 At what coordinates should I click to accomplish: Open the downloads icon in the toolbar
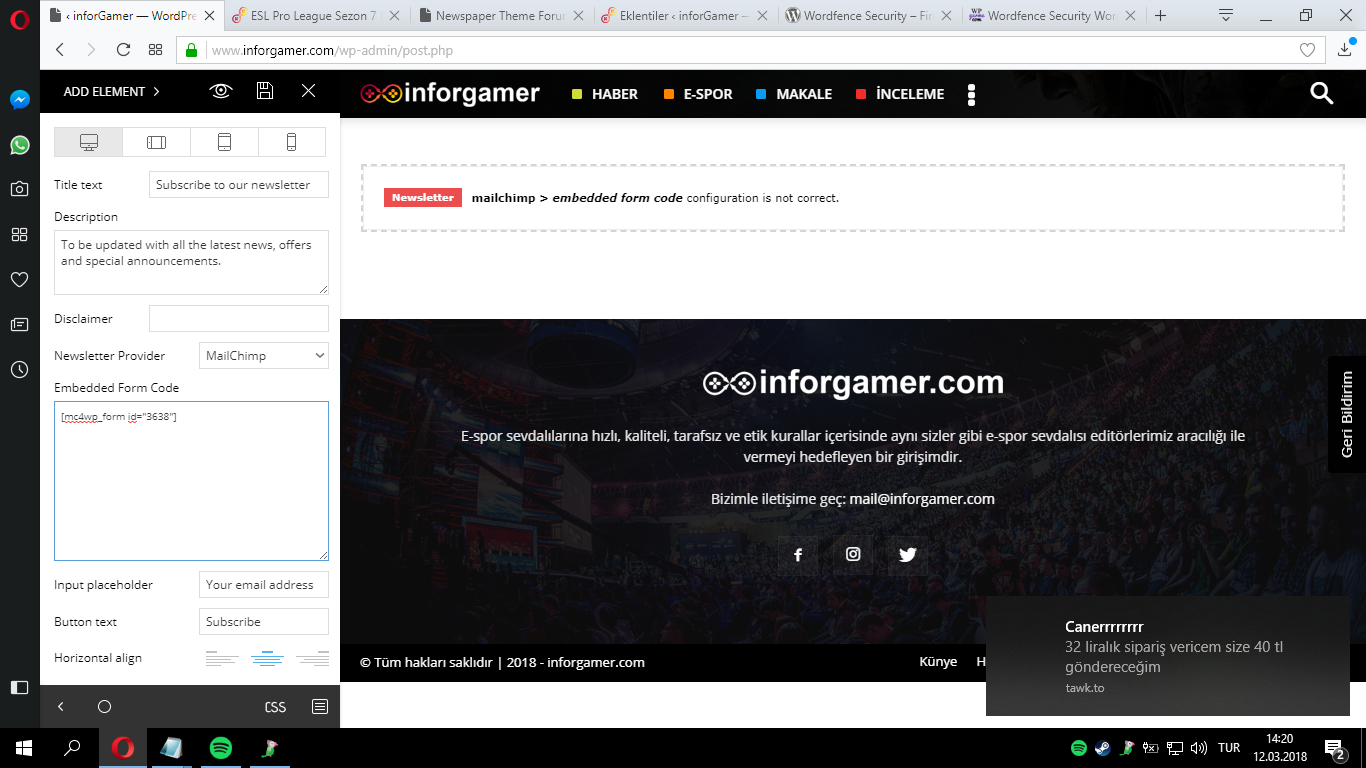(x=1345, y=49)
